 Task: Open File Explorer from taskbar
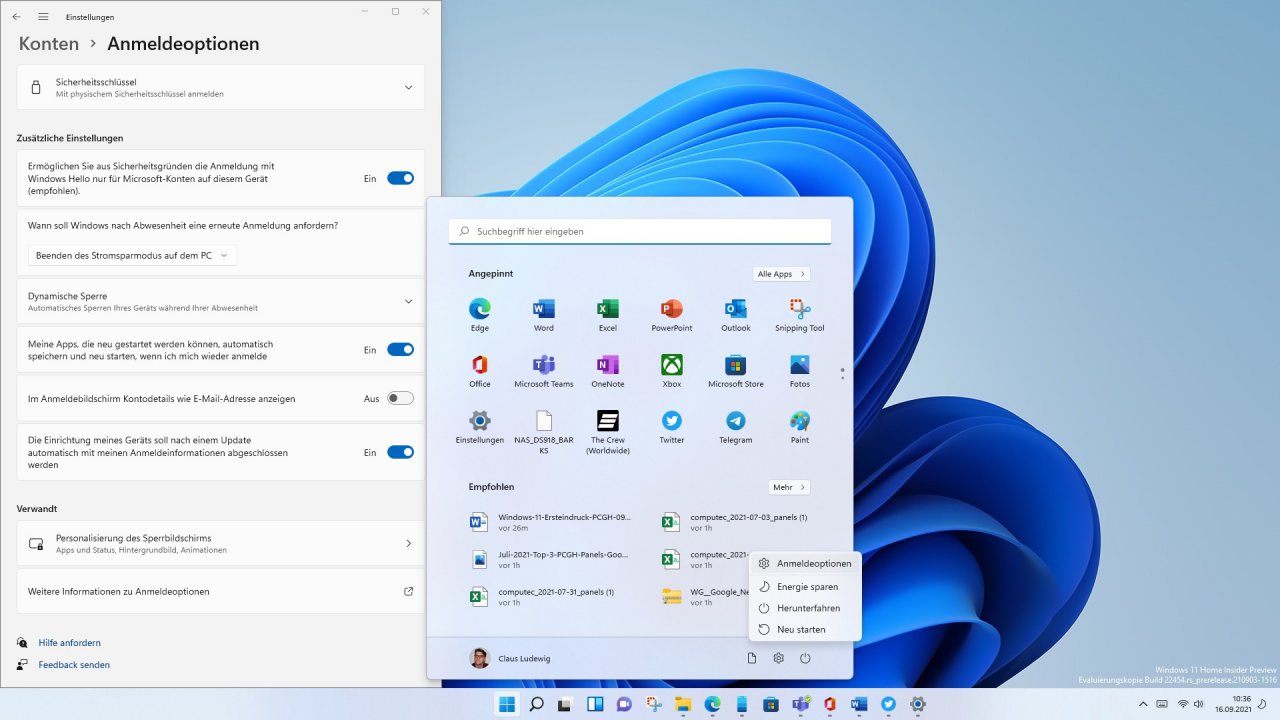pos(683,704)
